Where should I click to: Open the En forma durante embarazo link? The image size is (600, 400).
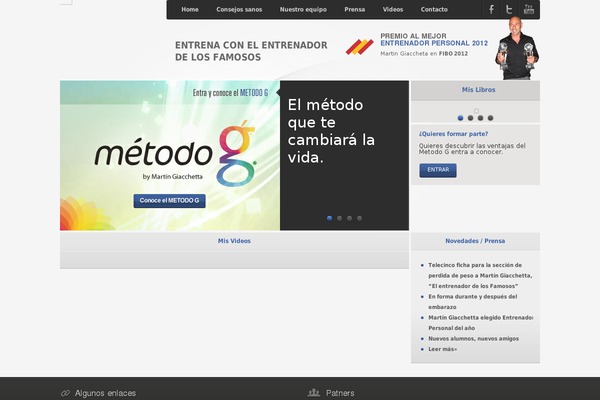point(473,302)
